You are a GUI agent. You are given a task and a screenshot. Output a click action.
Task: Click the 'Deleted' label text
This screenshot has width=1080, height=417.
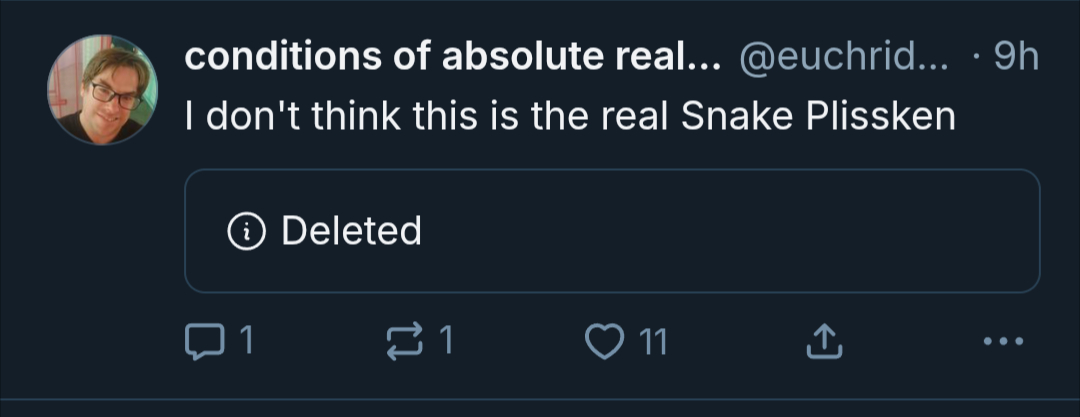point(351,232)
